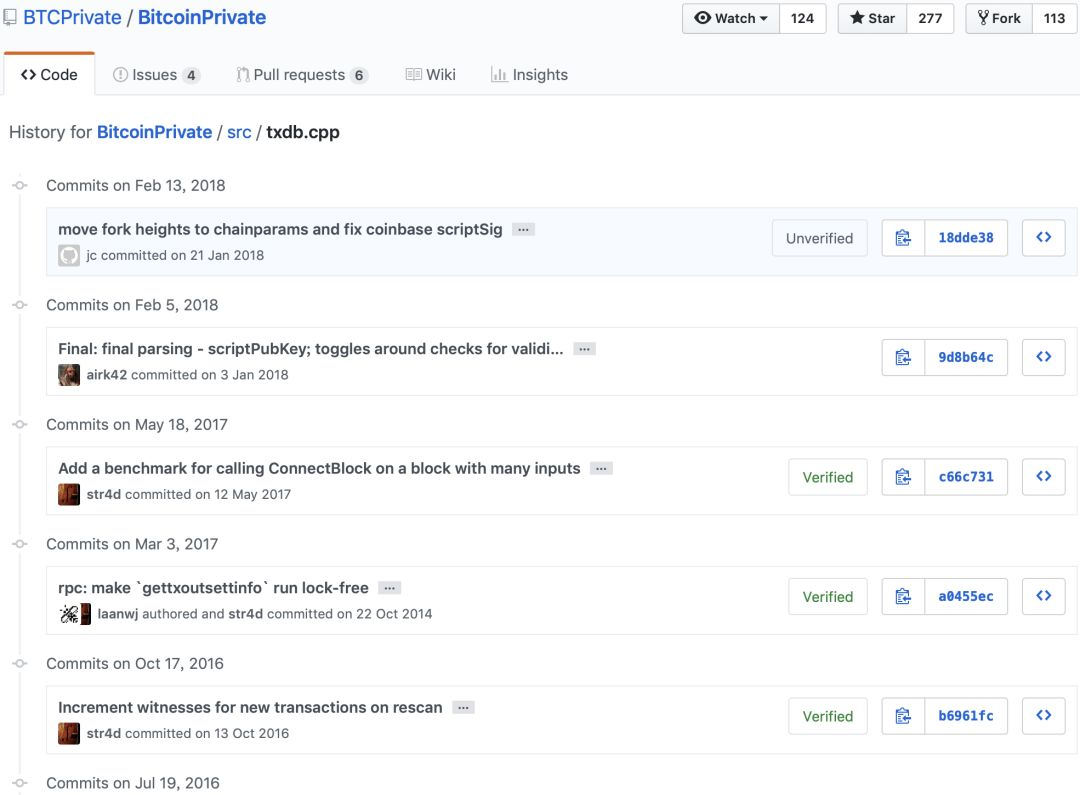The height and width of the screenshot is (795, 1080).
Task: Expand the description of the gettxoutsetinfo commit
Action: tap(390, 588)
